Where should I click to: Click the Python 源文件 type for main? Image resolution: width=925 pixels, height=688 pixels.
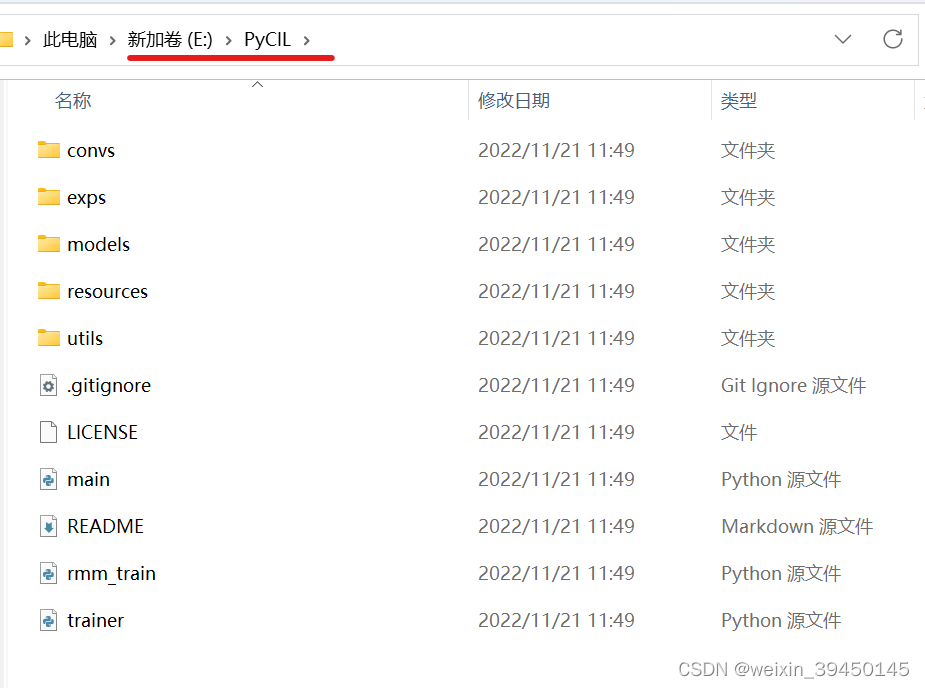tap(781, 479)
